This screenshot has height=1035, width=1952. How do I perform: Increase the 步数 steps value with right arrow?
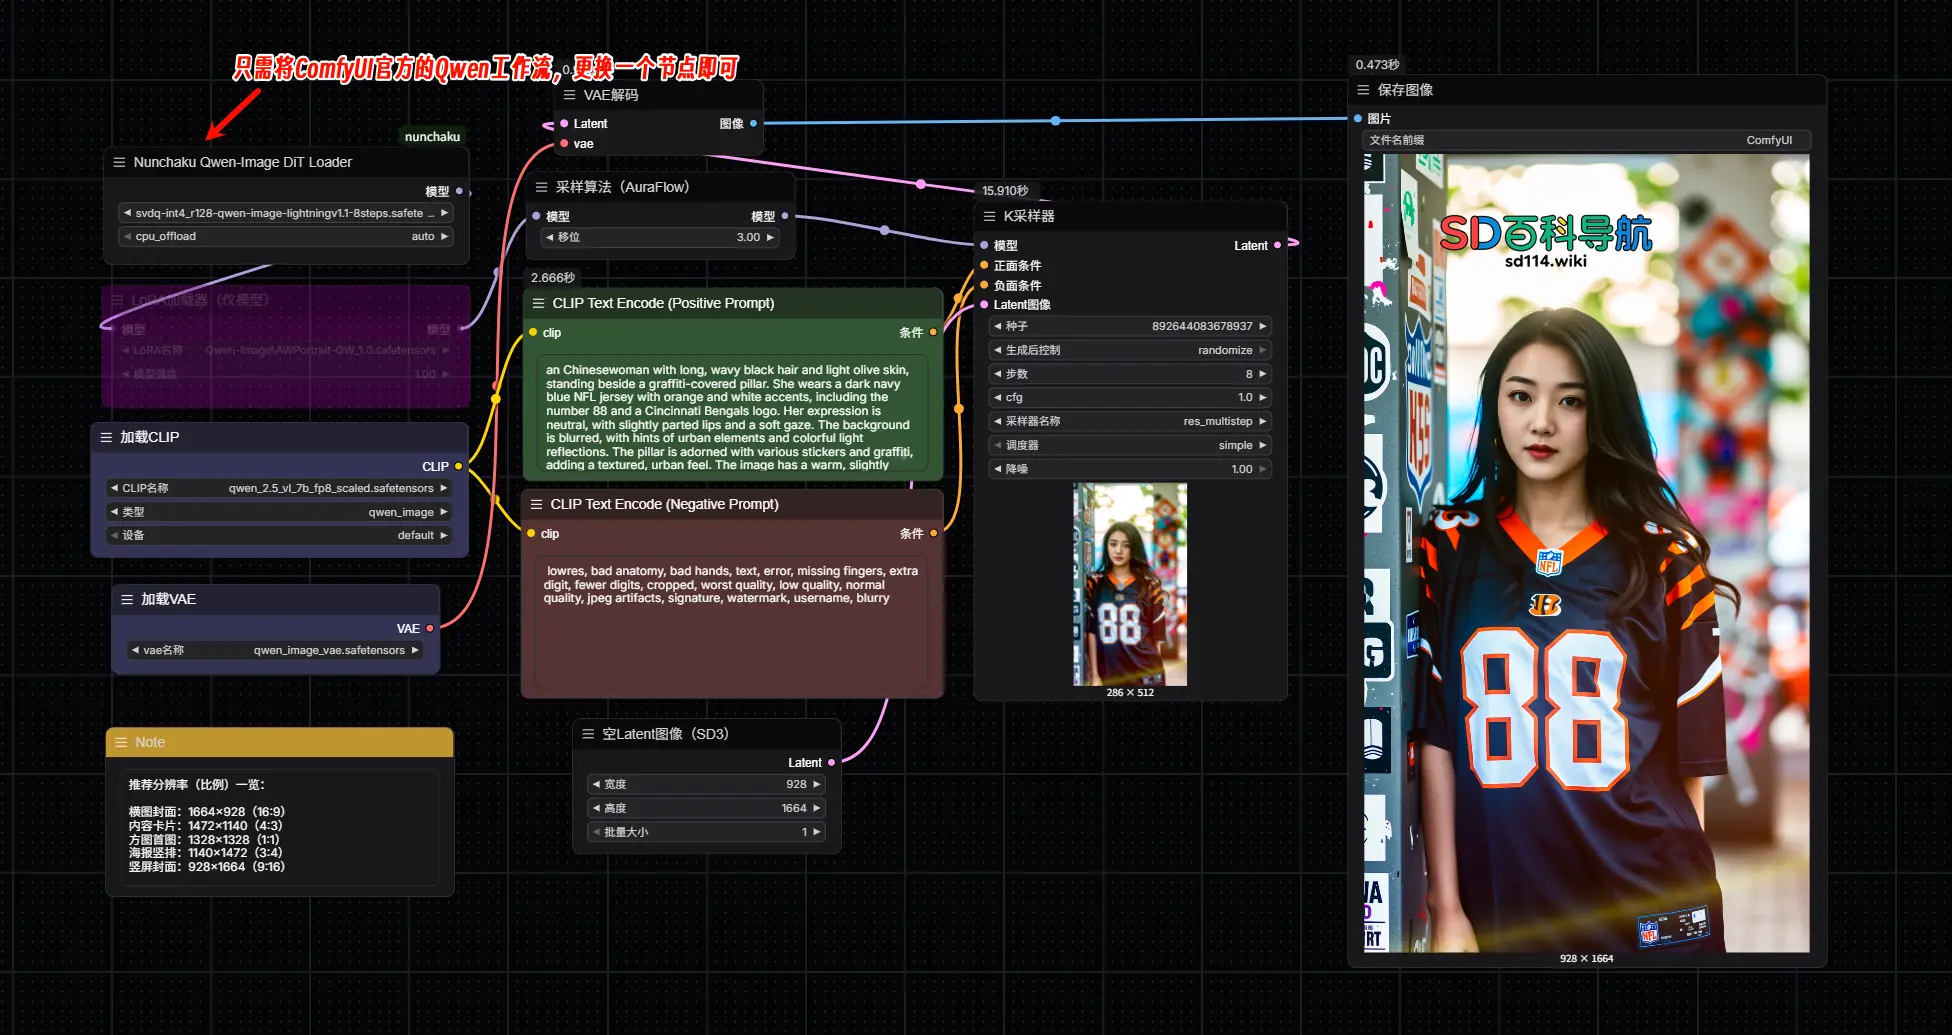tap(1263, 374)
